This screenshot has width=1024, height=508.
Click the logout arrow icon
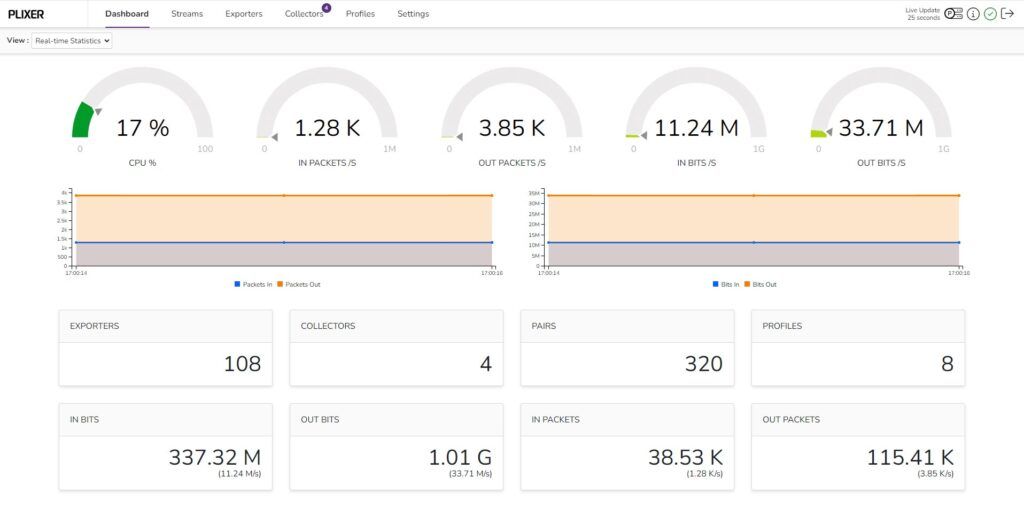[1007, 14]
